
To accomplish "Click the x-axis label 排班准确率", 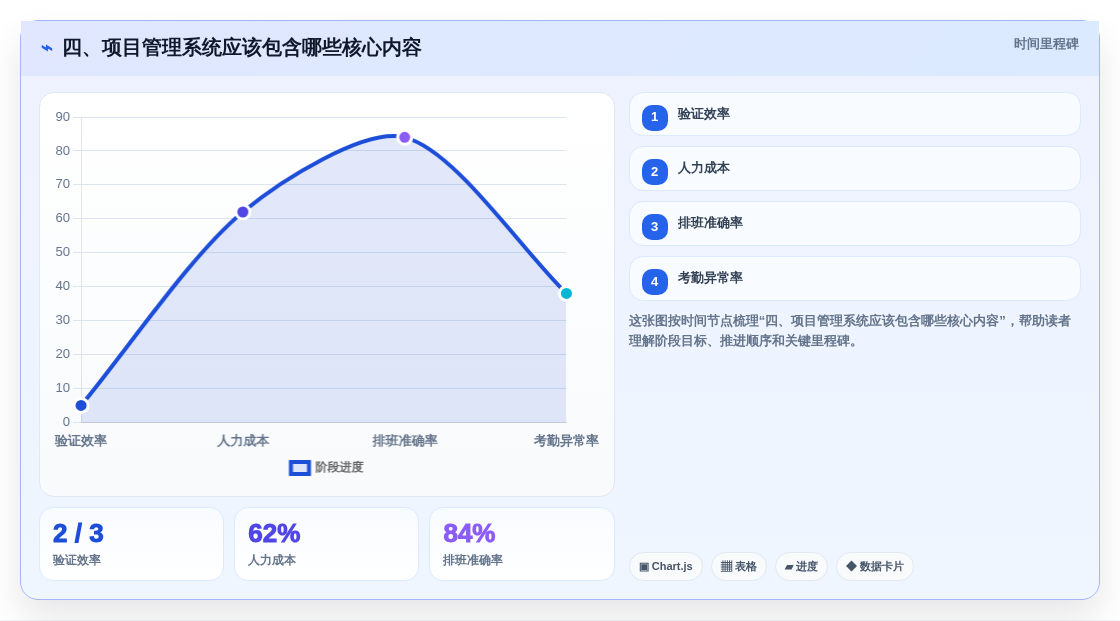I will 405,441.
